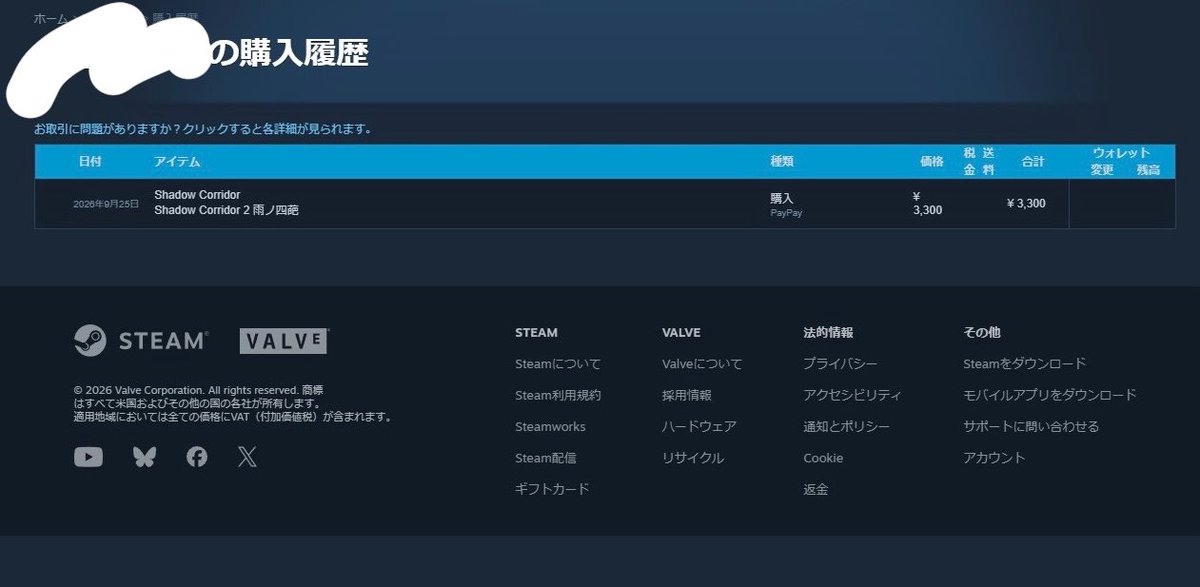Click the ホーム breadcrumb link
The width and height of the screenshot is (1200, 587).
pyautogui.click(x=51, y=19)
